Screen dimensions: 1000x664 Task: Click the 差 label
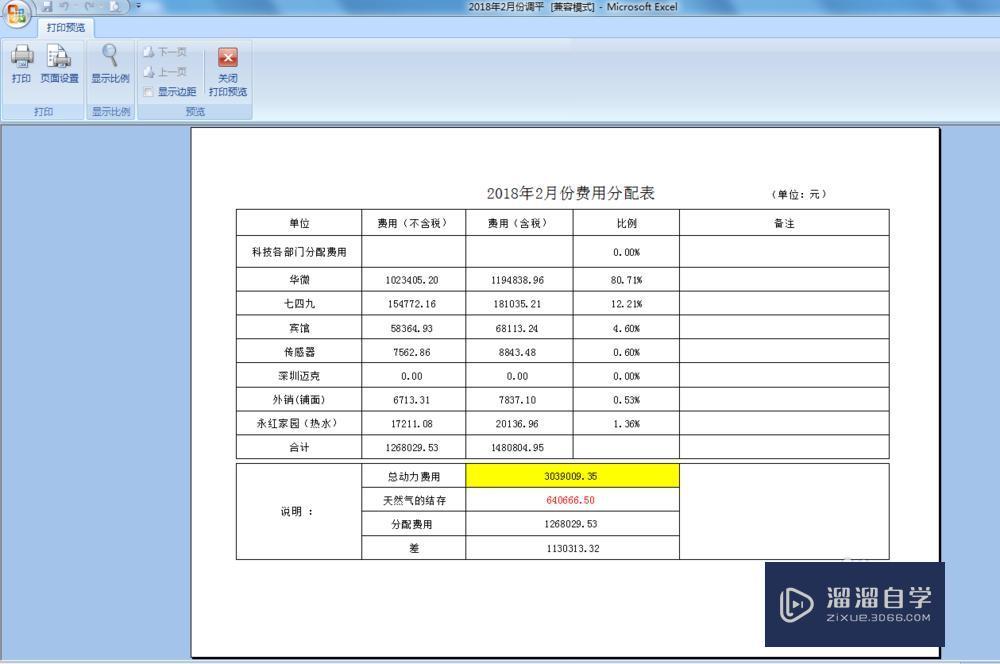coord(414,548)
